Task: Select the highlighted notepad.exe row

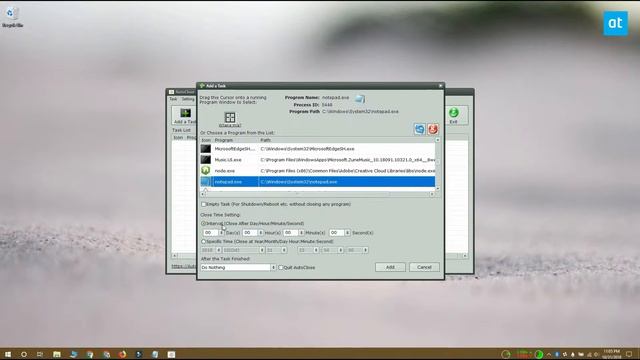Action: pyautogui.click(x=317, y=182)
